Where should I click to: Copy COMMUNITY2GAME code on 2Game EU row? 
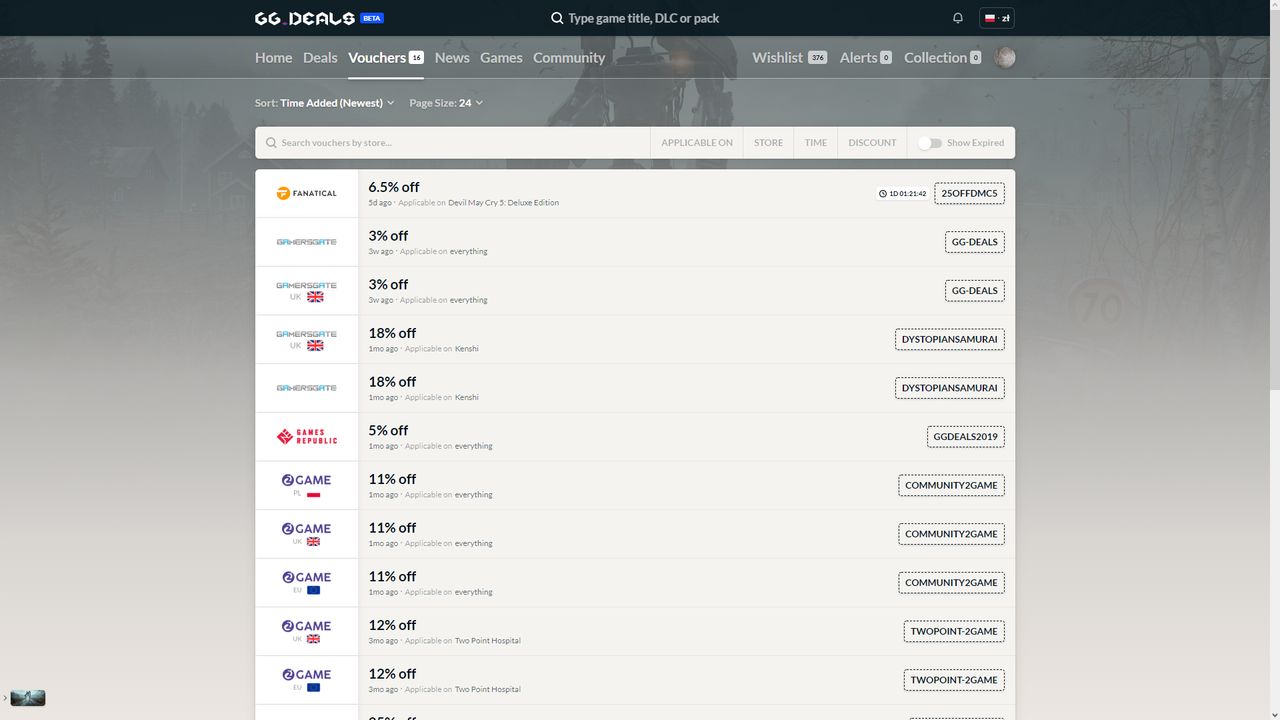[951, 582]
